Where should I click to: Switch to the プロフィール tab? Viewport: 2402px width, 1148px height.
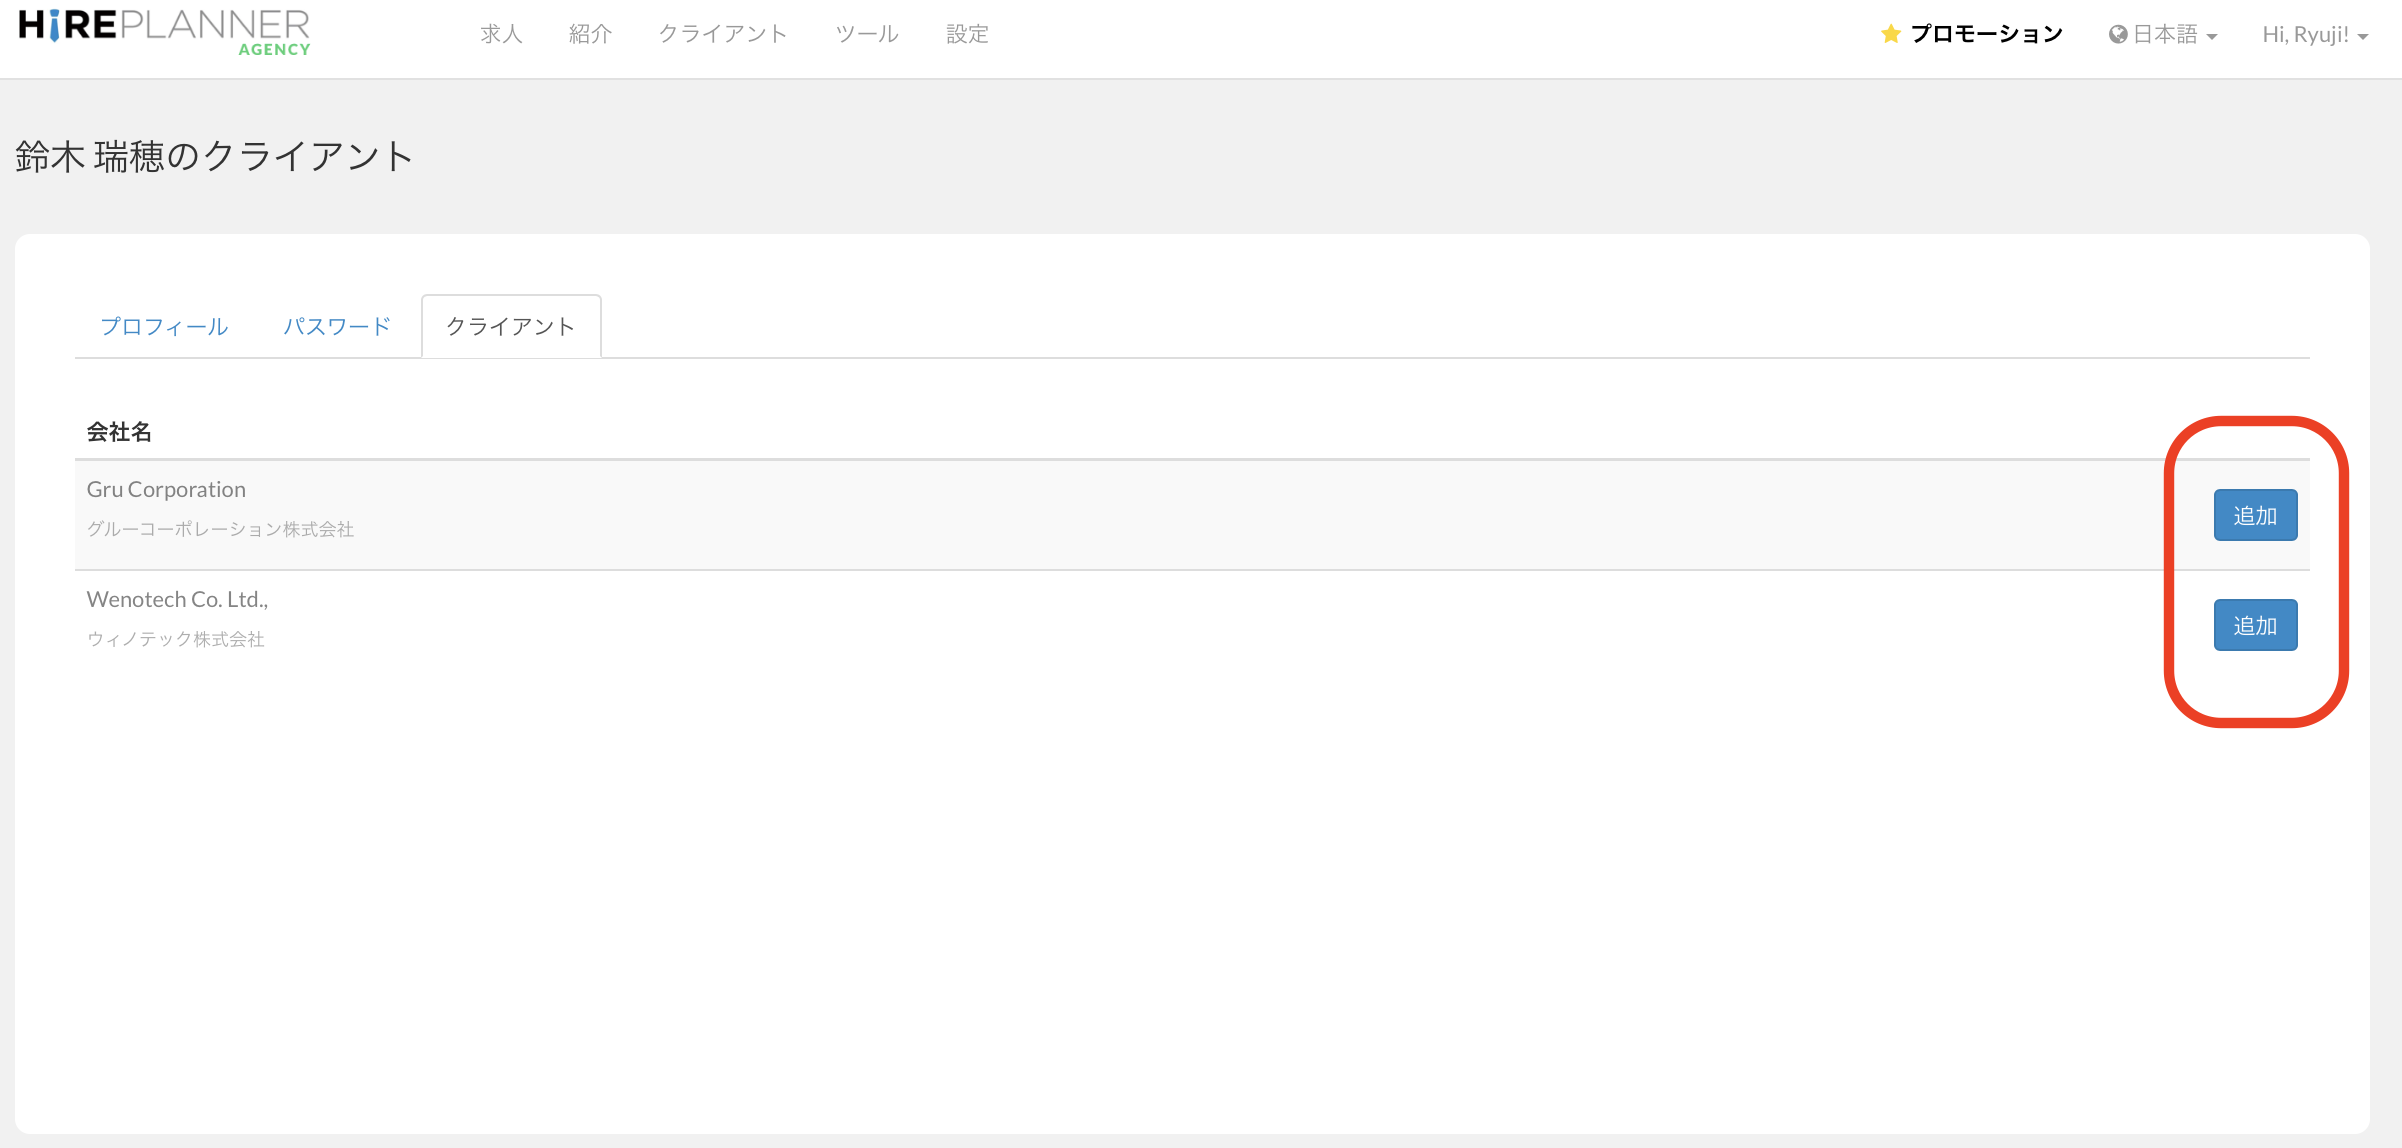tap(164, 325)
